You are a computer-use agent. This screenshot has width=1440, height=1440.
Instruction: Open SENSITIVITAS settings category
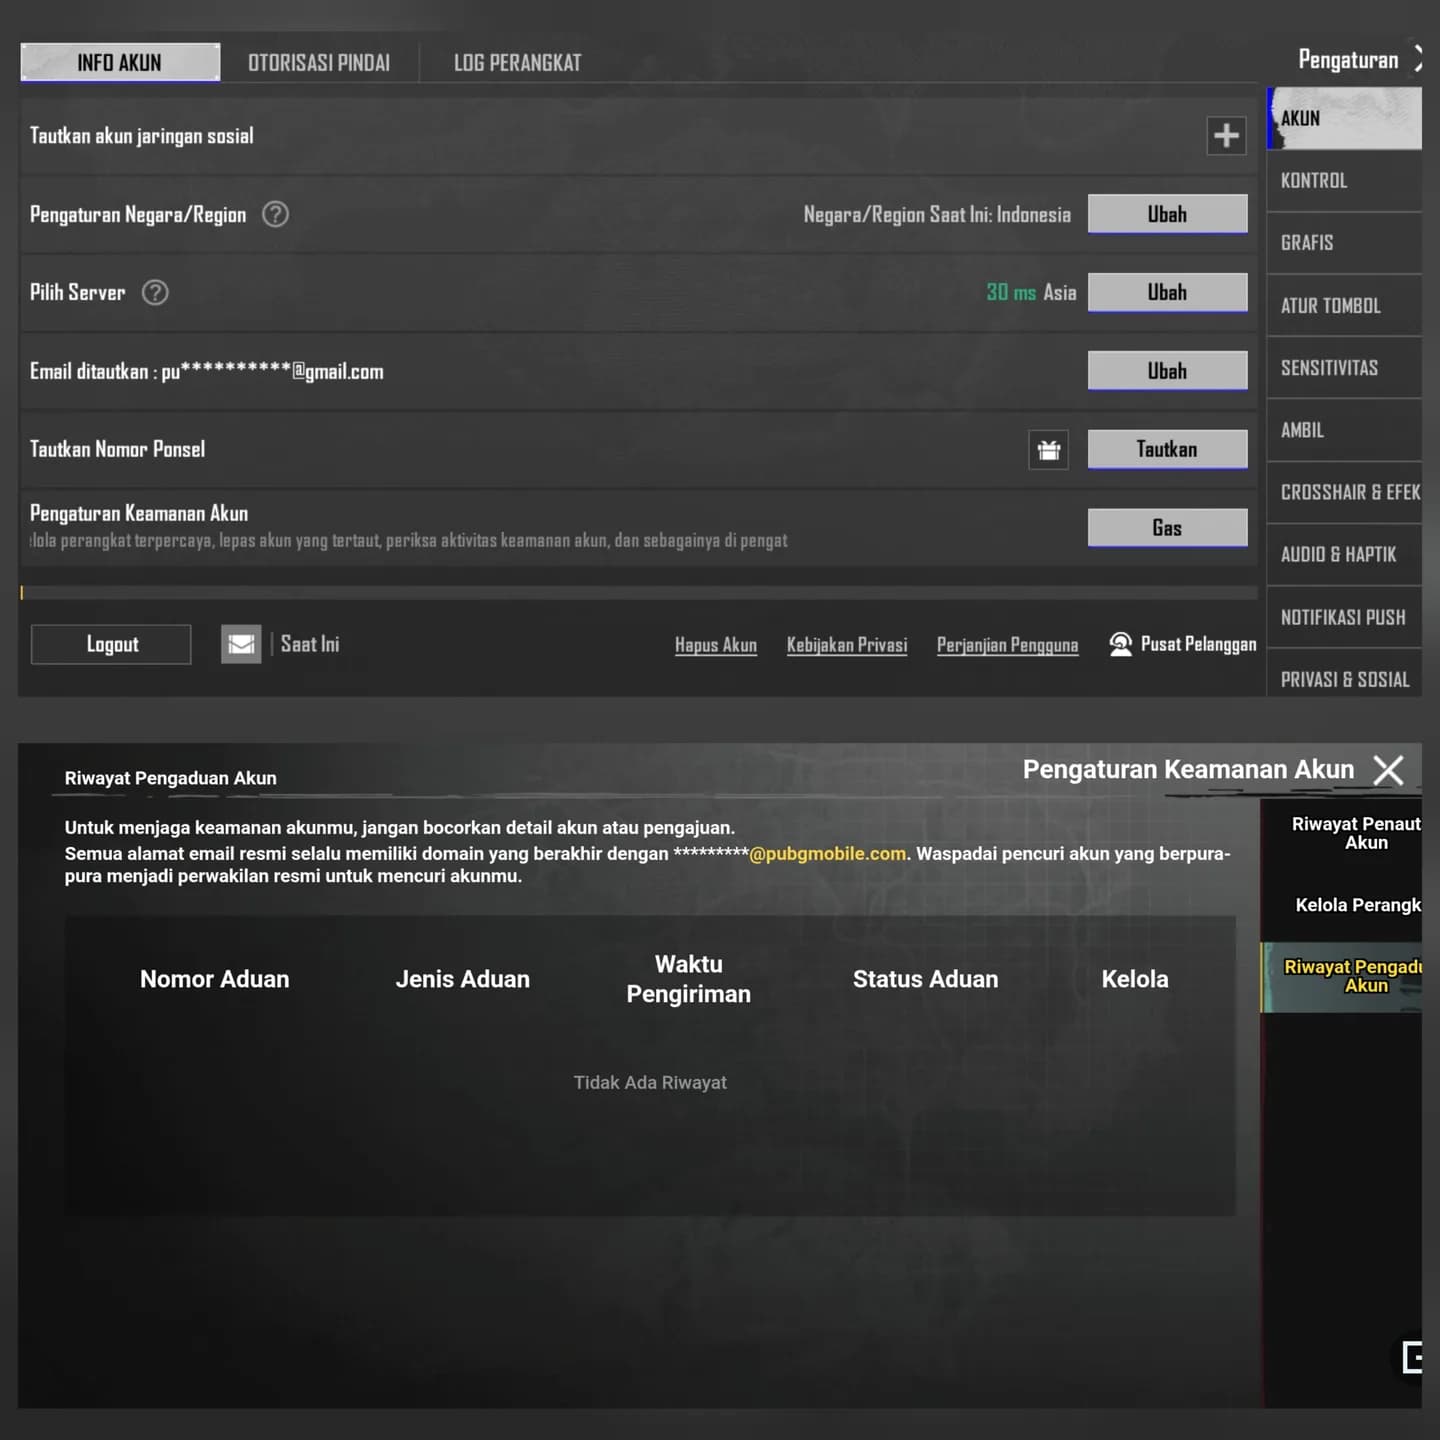(x=1344, y=368)
